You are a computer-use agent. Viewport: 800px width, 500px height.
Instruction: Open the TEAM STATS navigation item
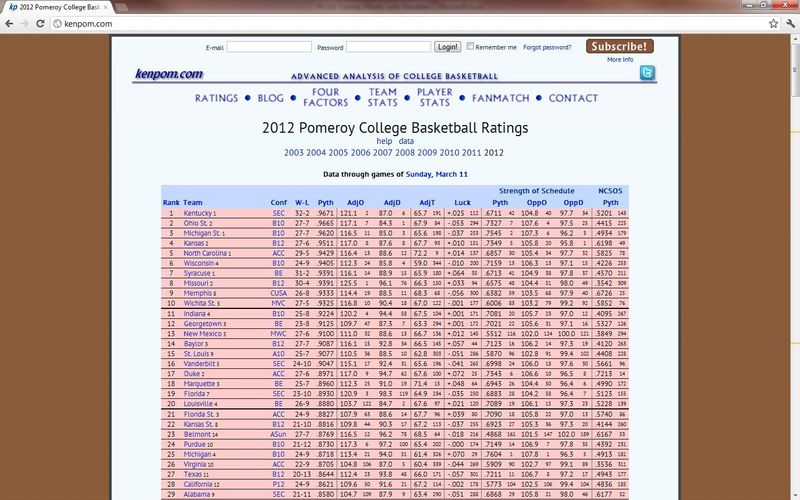(x=383, y=97)
